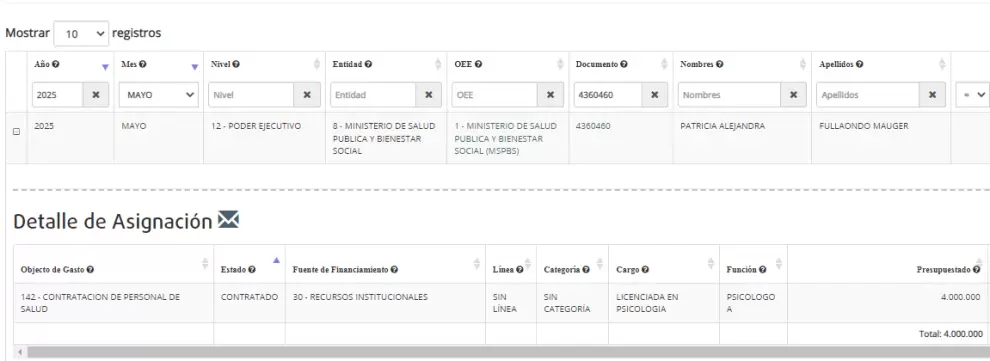The width and height of the screenshot is (990, 361).
Task: Click the help icon next to Entidad
Action: click(368, 64)
